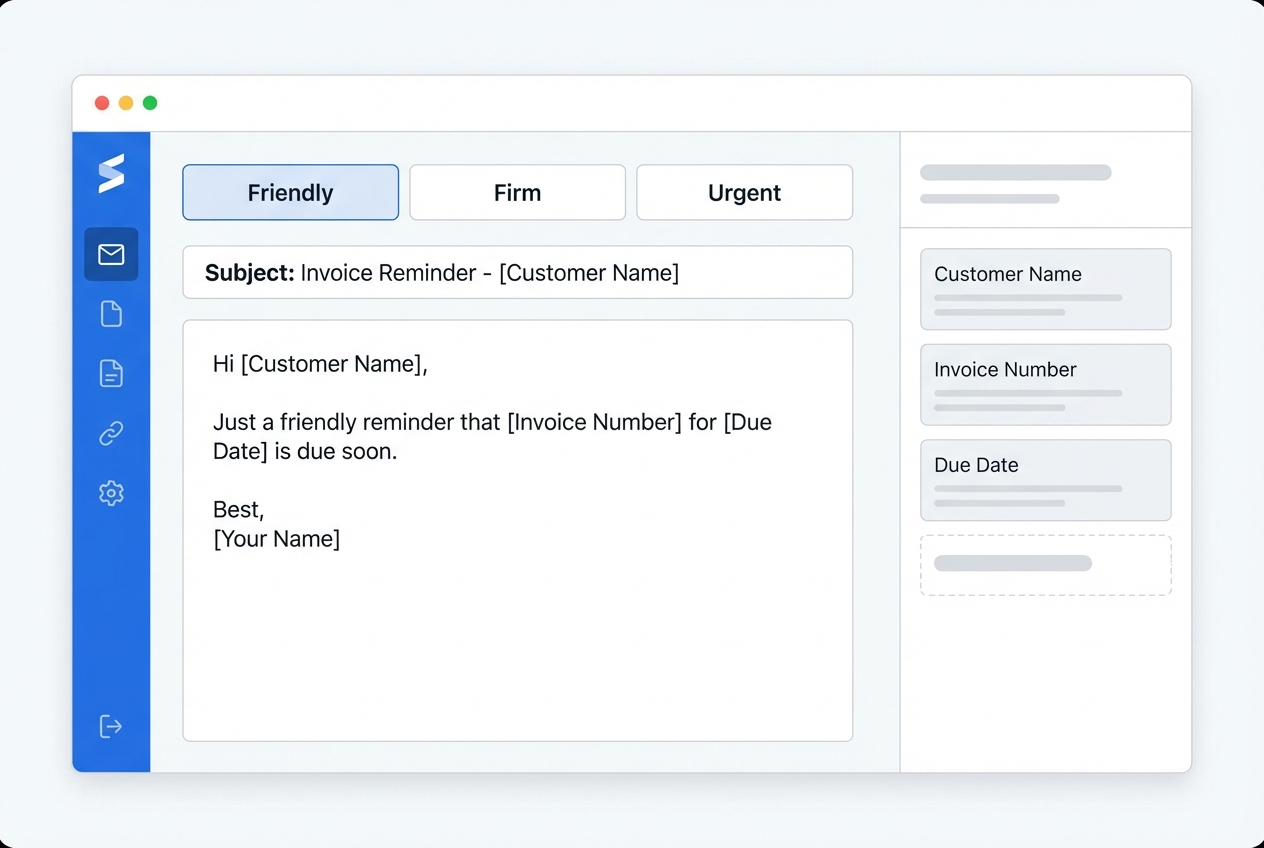Switch to the Firm template tab
This screenshot has height=848, width=1264.
(517, 192)
